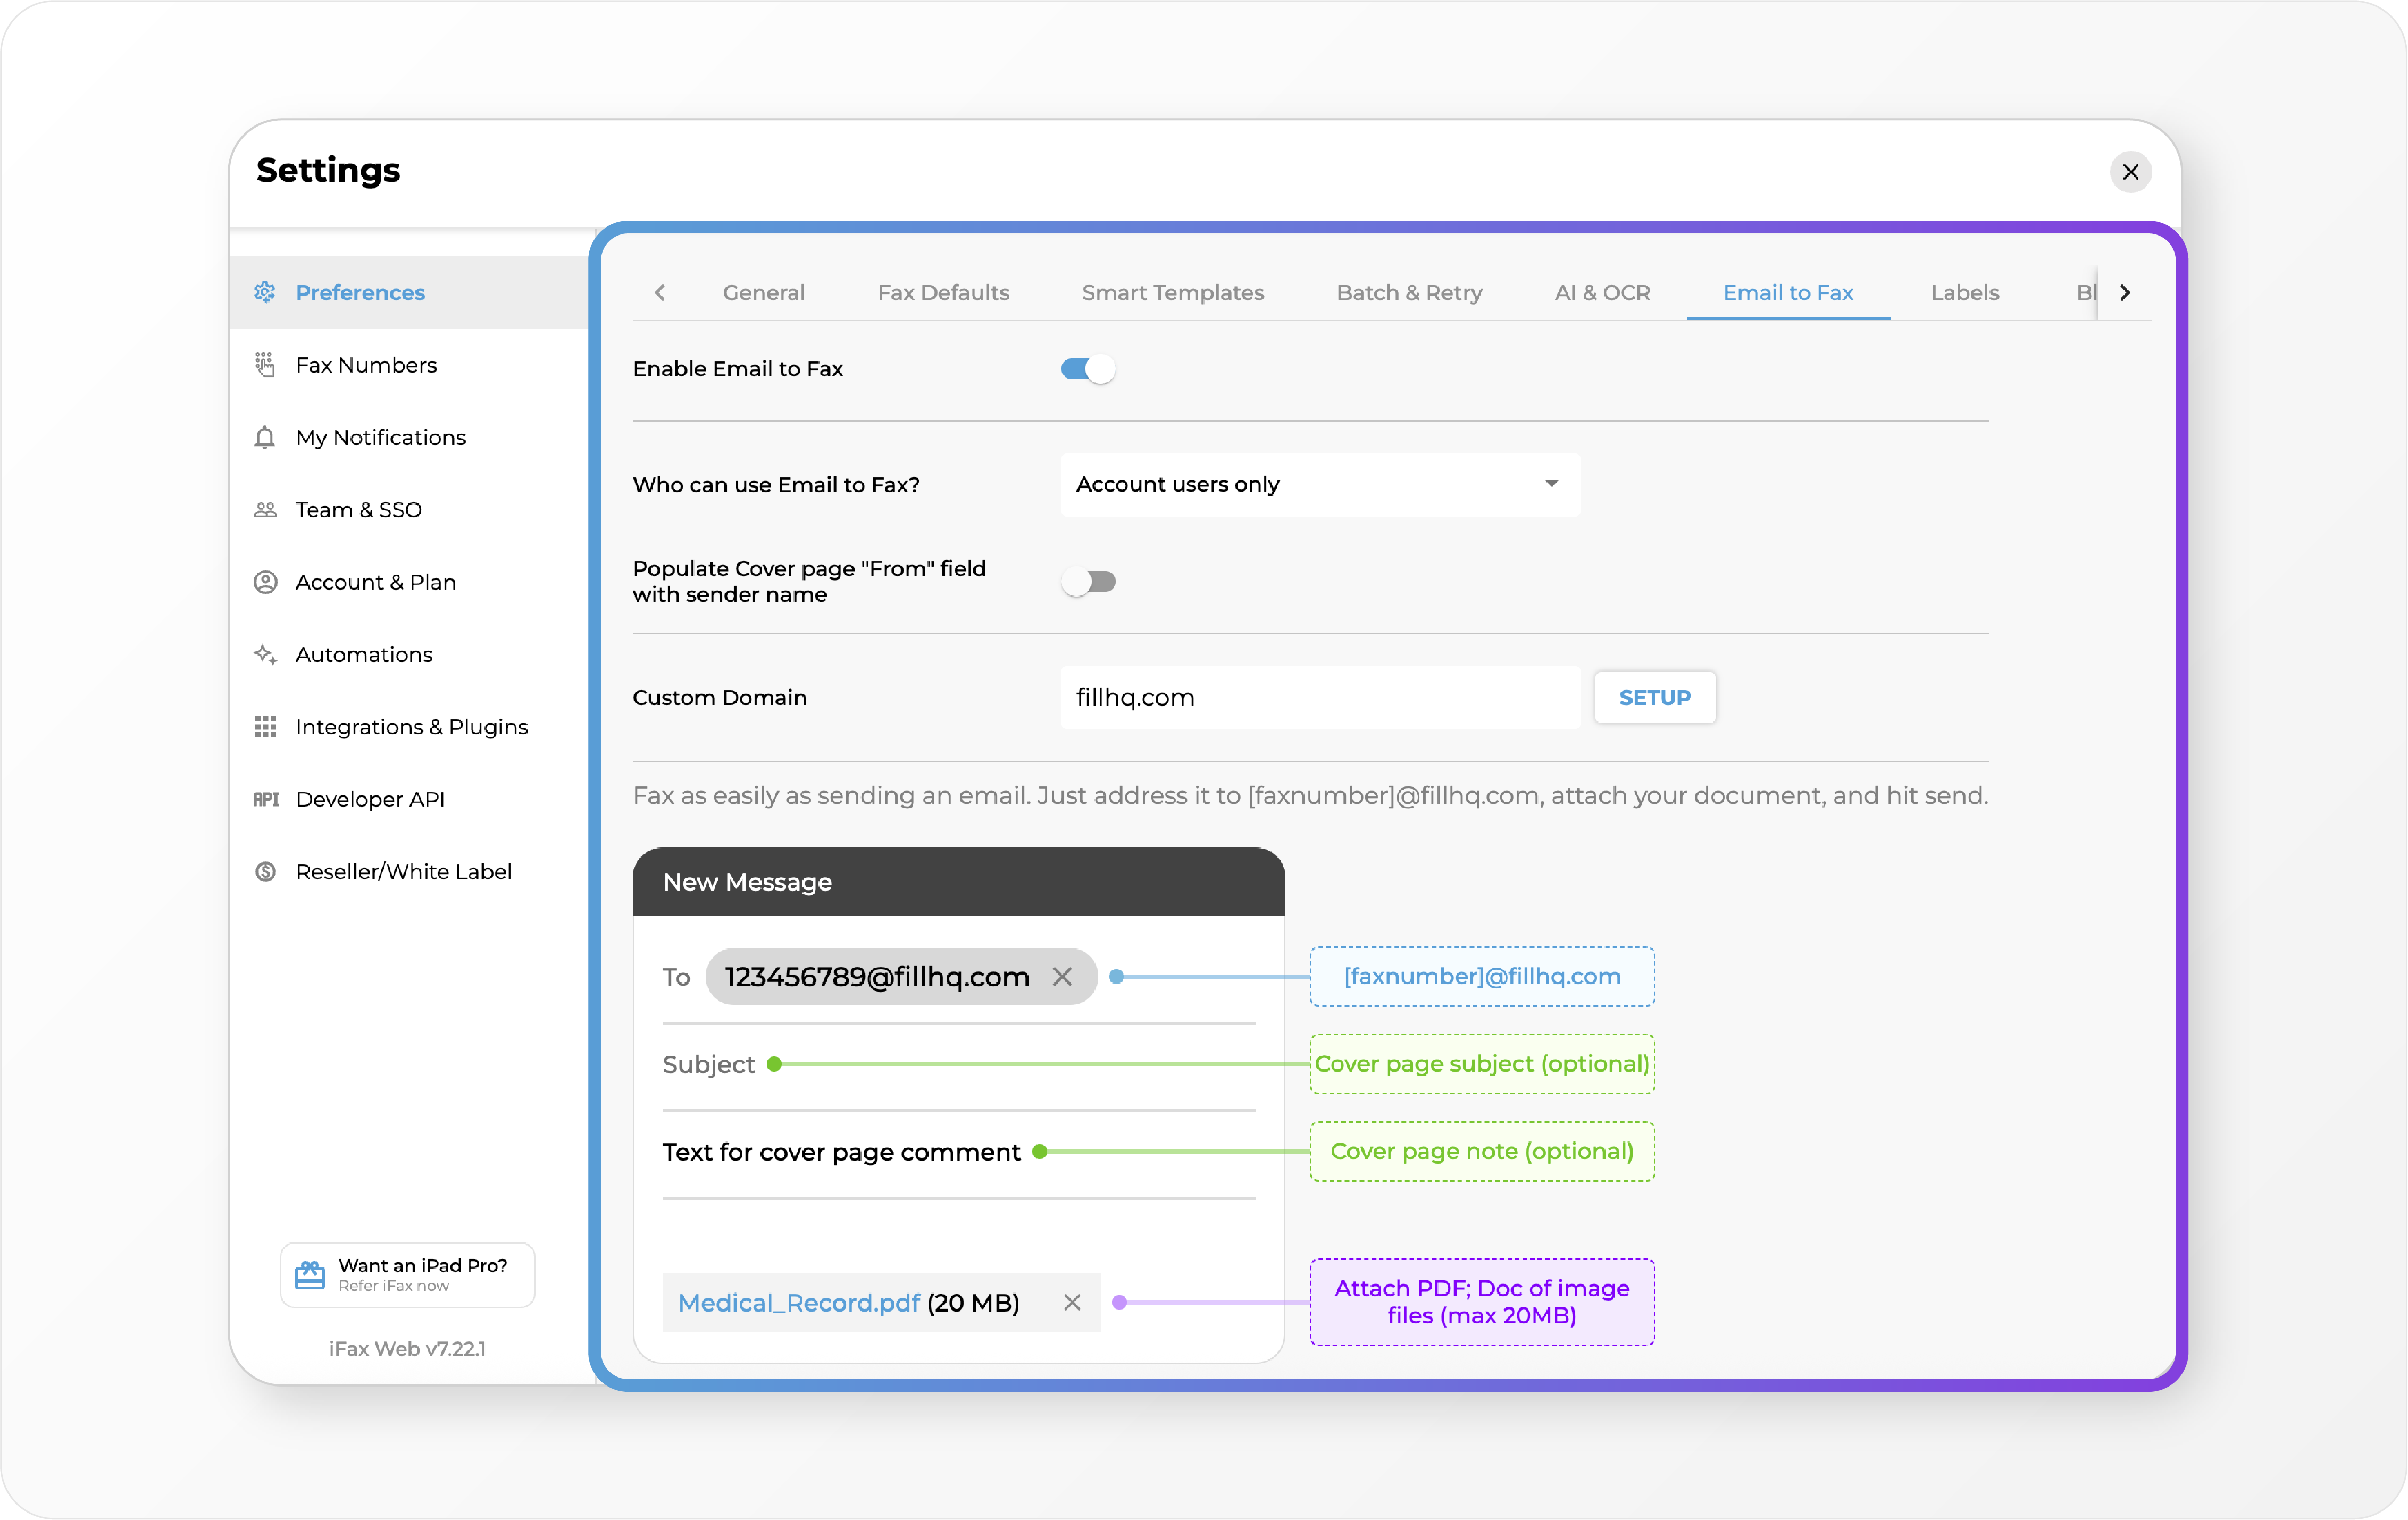Open Integrations & Plugins grid icon
The height and width of the screenshot is (1520, 2408).
(x=265, y=727)
